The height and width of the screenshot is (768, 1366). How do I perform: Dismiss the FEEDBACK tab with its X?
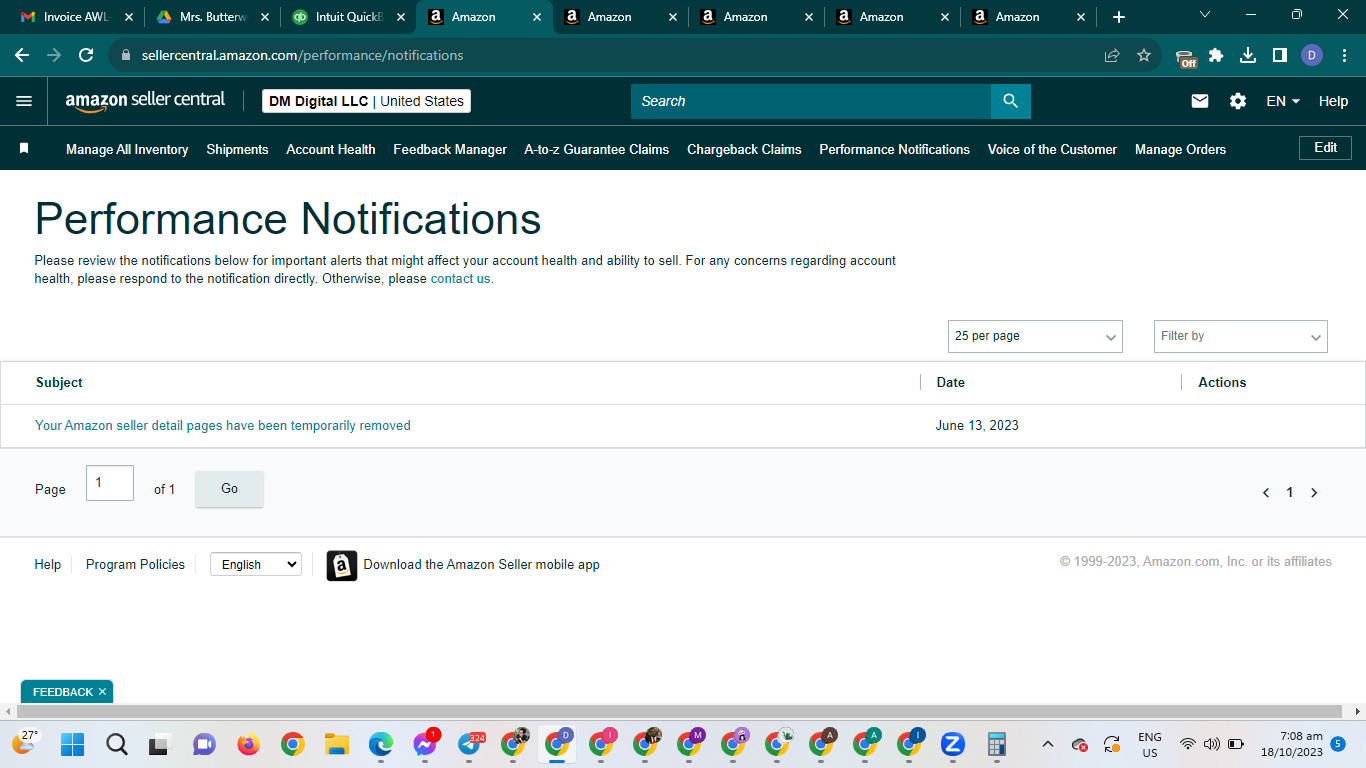click(x=102, y=692)
